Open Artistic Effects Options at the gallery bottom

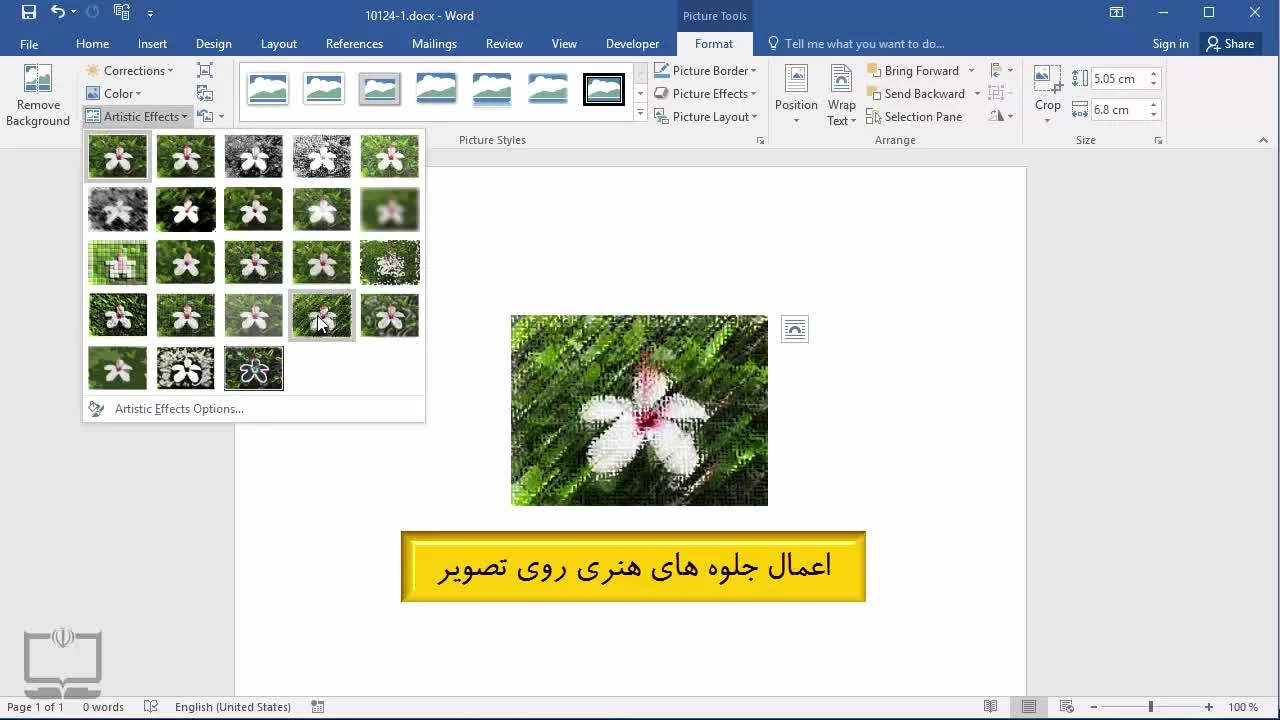click(178, 409)
